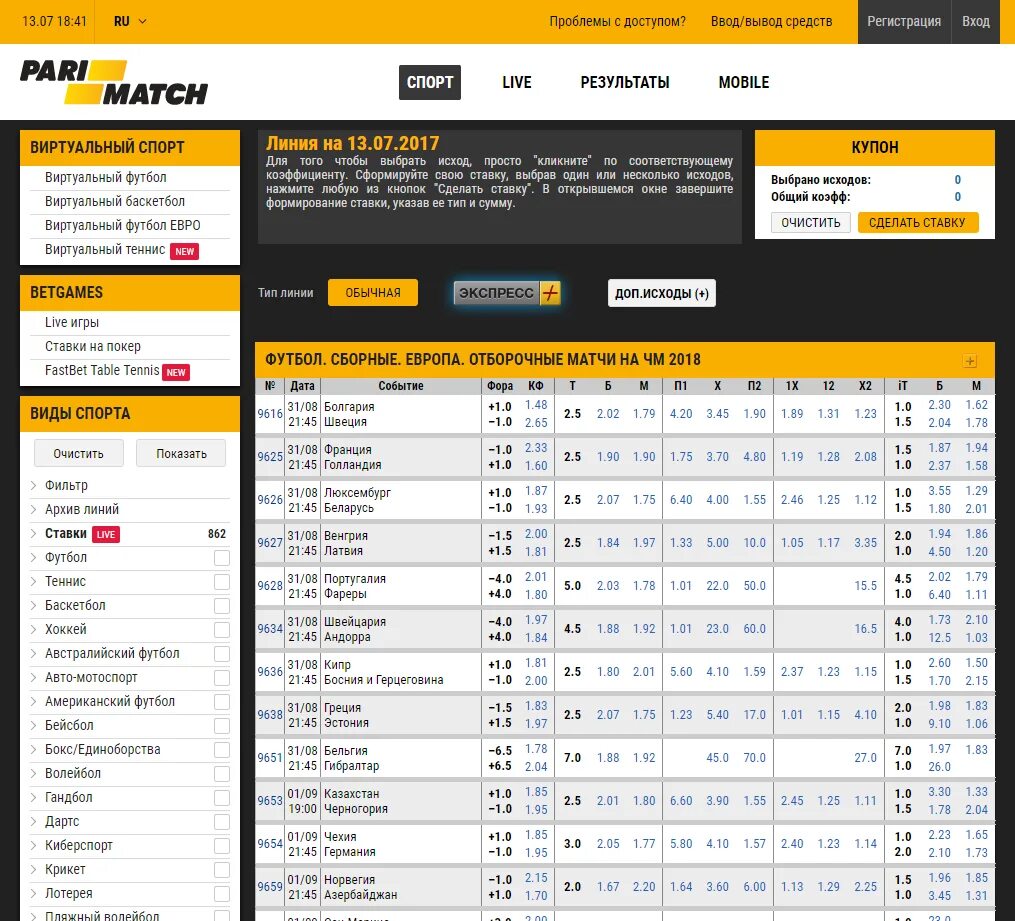Open event number 9625
The width and height of the screenshot is (1015, 921).
click(270, 456)
